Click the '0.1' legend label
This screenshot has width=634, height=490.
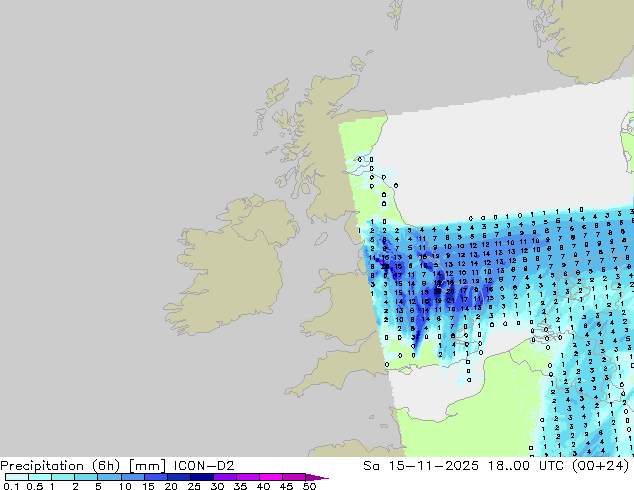(9, 486)
